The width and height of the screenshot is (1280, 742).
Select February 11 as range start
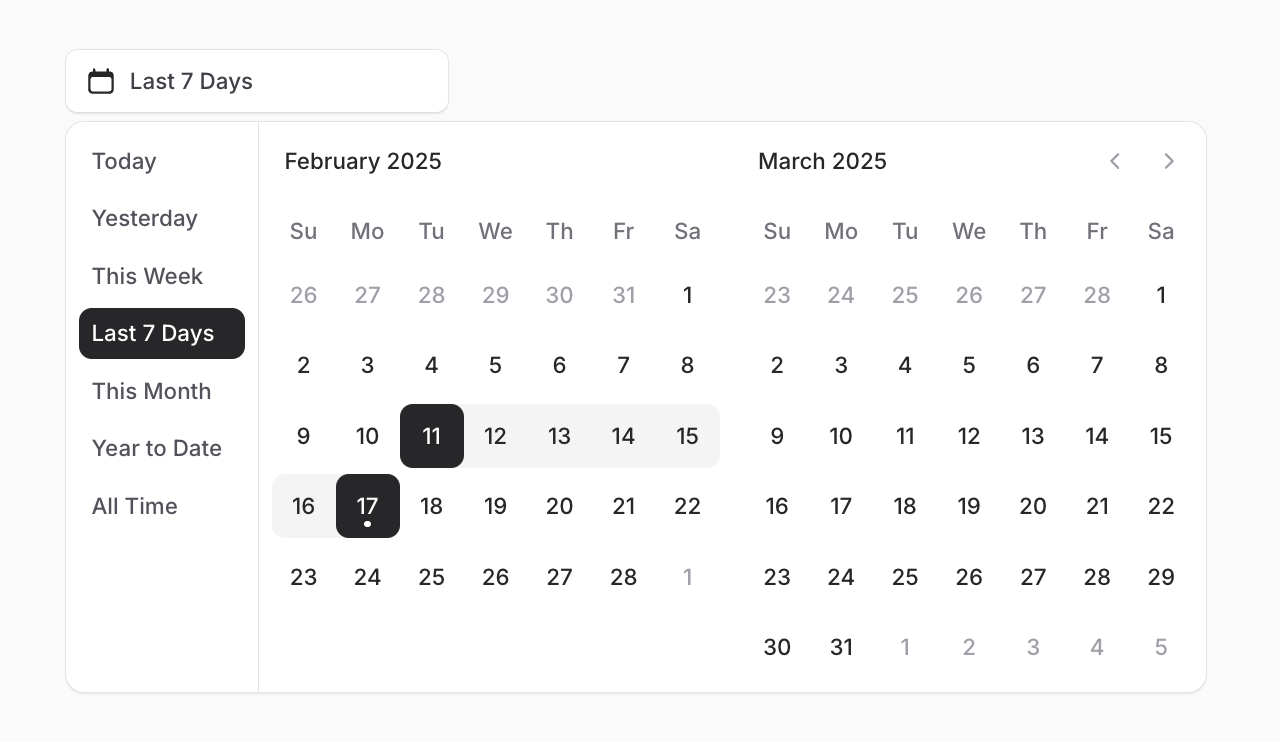432,436
